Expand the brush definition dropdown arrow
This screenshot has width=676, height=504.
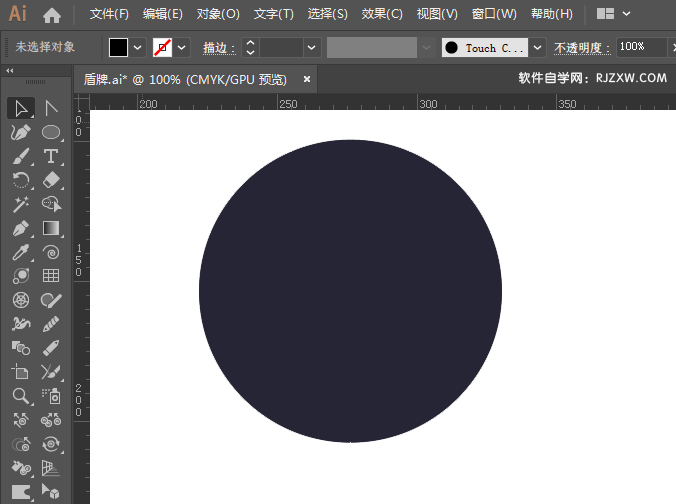pyautogui.click(x=537, y=47)
